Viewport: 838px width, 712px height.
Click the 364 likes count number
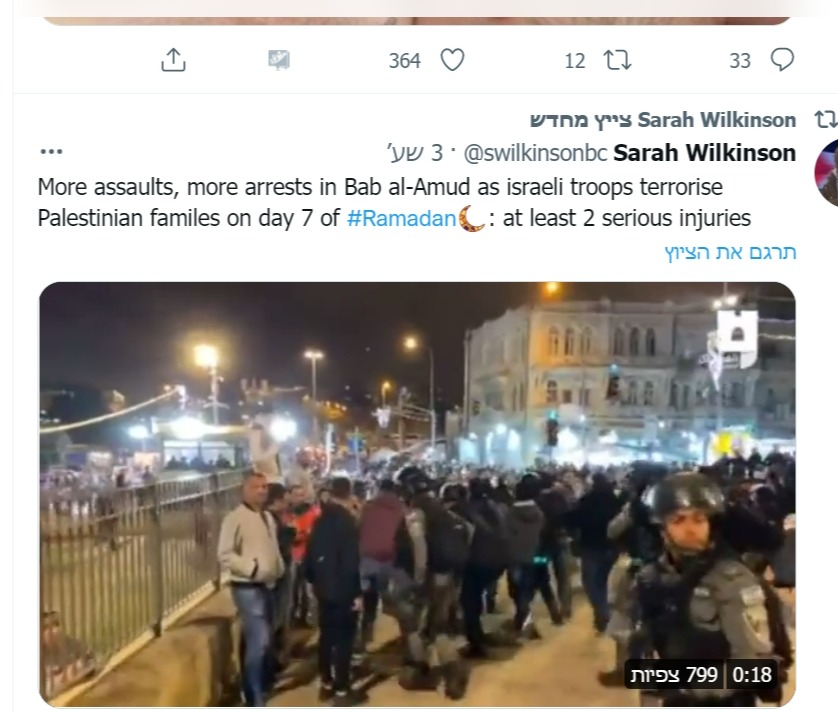405,60
